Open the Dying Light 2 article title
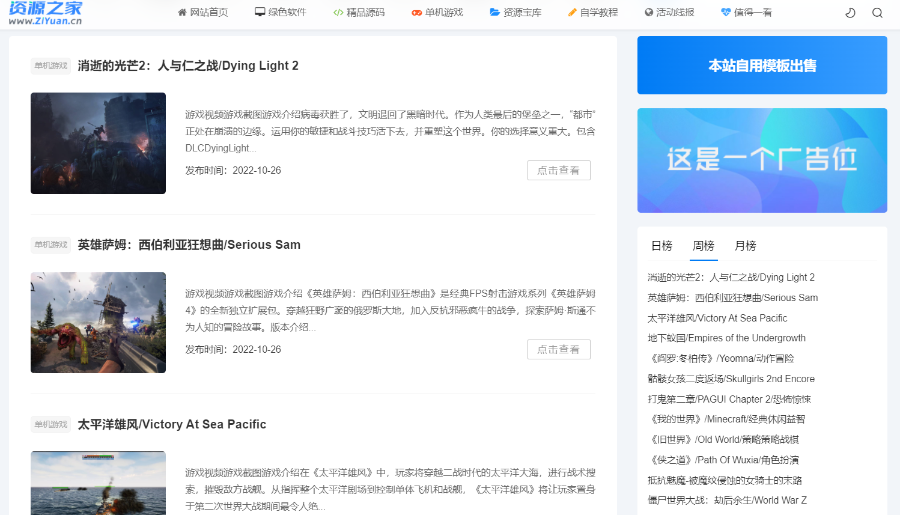This screenshot has height=515, width=900. (x=188, y=65)
